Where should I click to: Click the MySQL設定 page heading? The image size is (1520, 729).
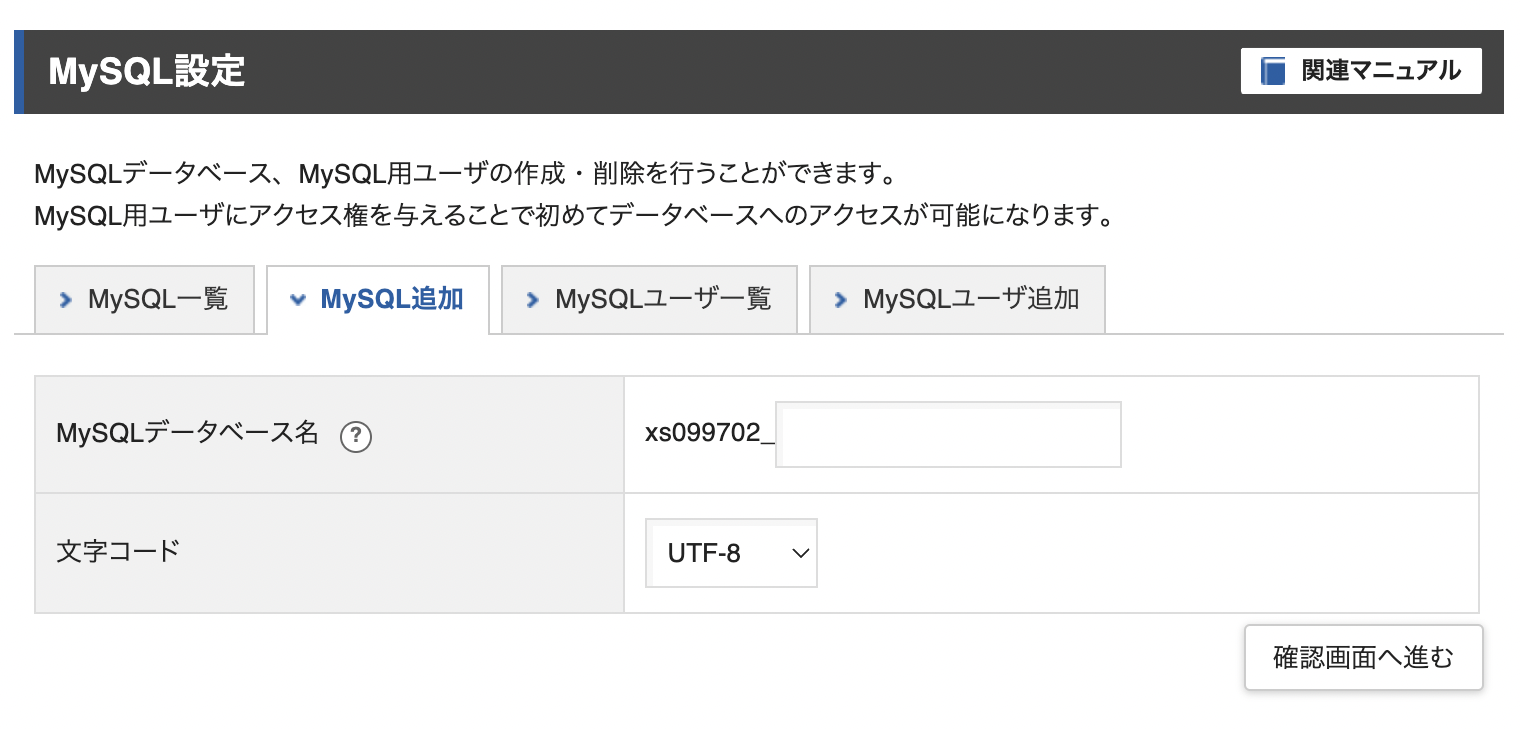coord(144,71)
